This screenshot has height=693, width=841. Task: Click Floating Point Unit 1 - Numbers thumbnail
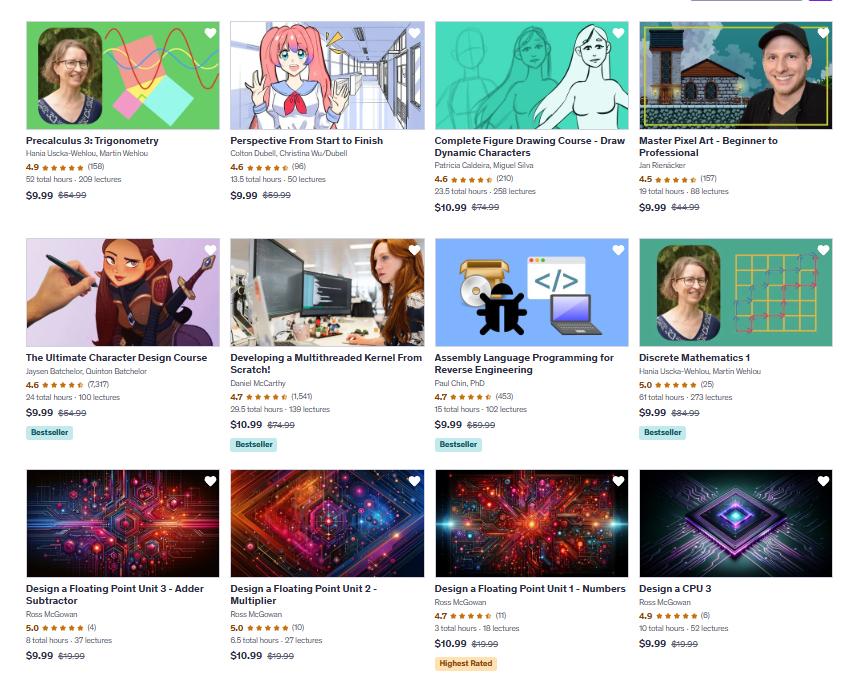[x=532, y=524]
